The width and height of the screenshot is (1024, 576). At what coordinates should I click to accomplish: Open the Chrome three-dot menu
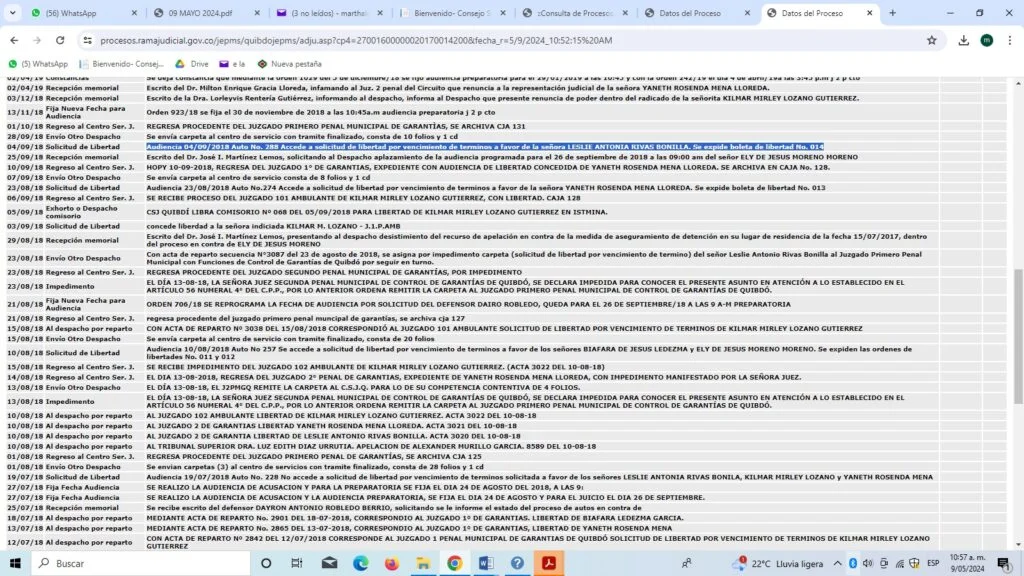coord(1010,40)
